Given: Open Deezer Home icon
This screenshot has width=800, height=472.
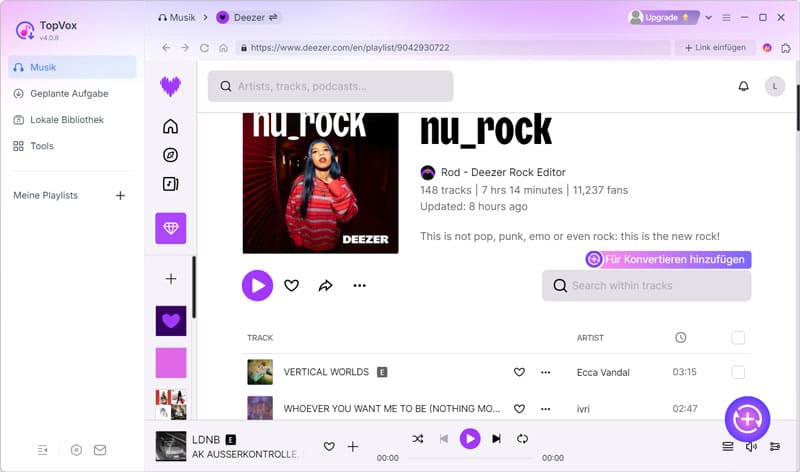Looking at the screenshot, I should [170, 126].
